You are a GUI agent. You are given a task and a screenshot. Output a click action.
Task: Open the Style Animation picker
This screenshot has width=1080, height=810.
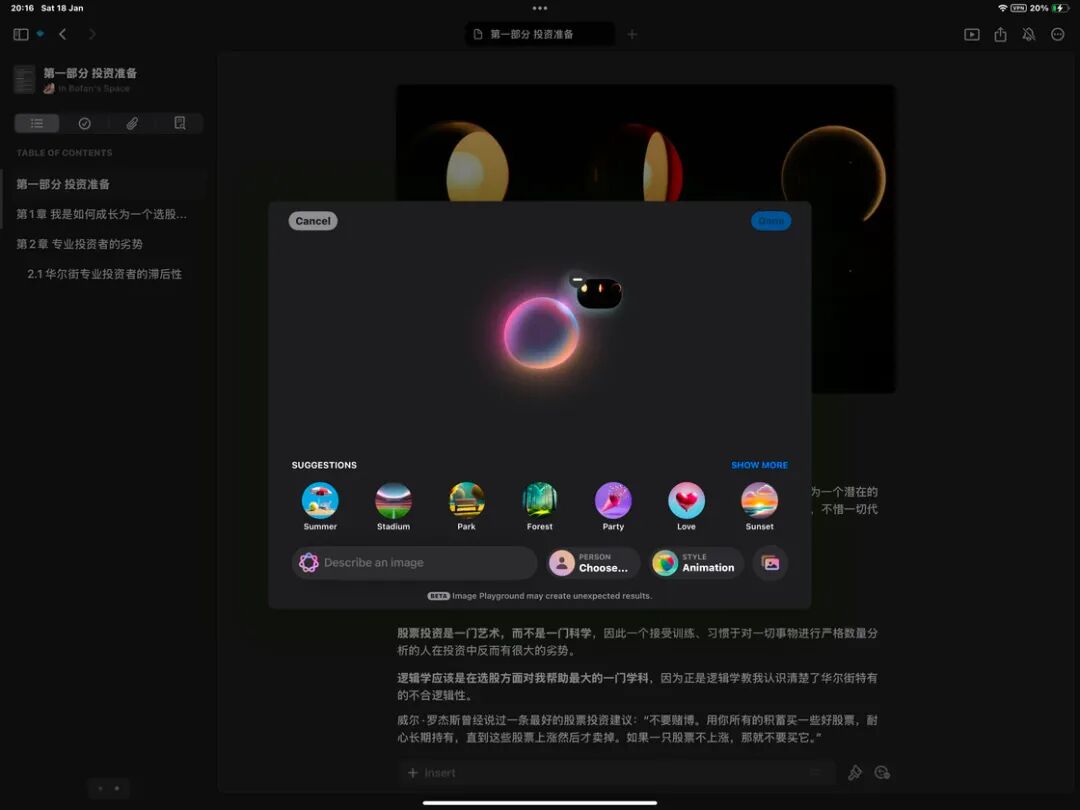697,563
